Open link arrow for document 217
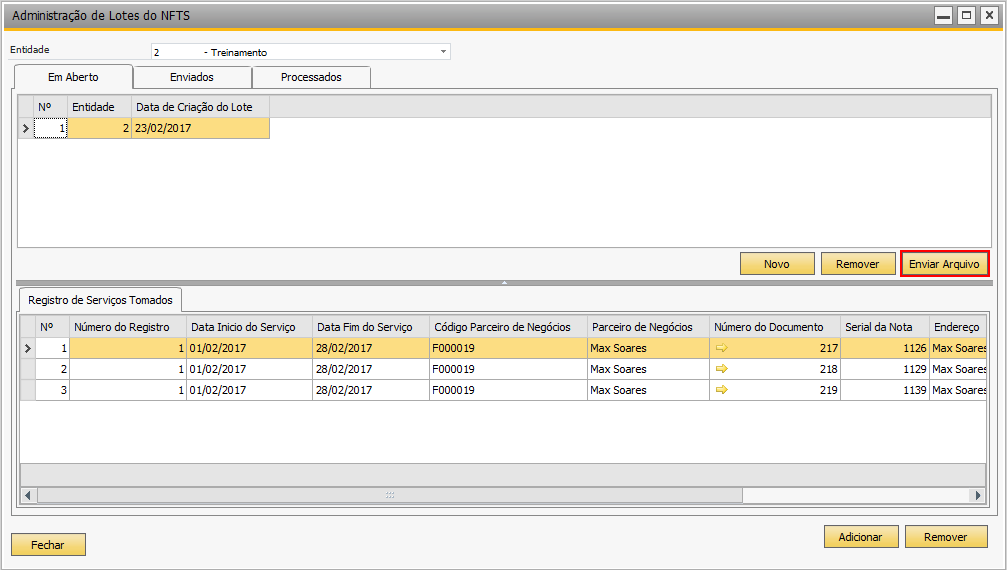Image resolution: width=1007 pixels, height=570 pixels. coord(721,348)
